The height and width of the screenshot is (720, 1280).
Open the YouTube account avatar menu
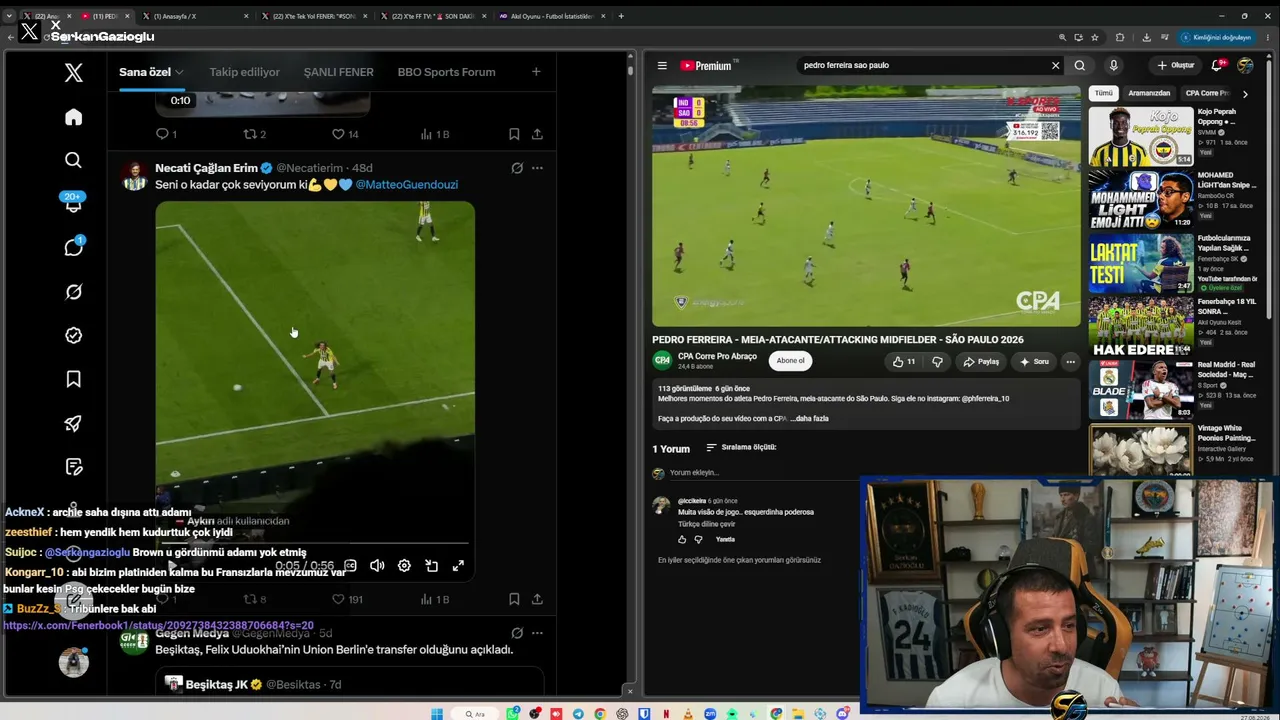pos(1245,66)
